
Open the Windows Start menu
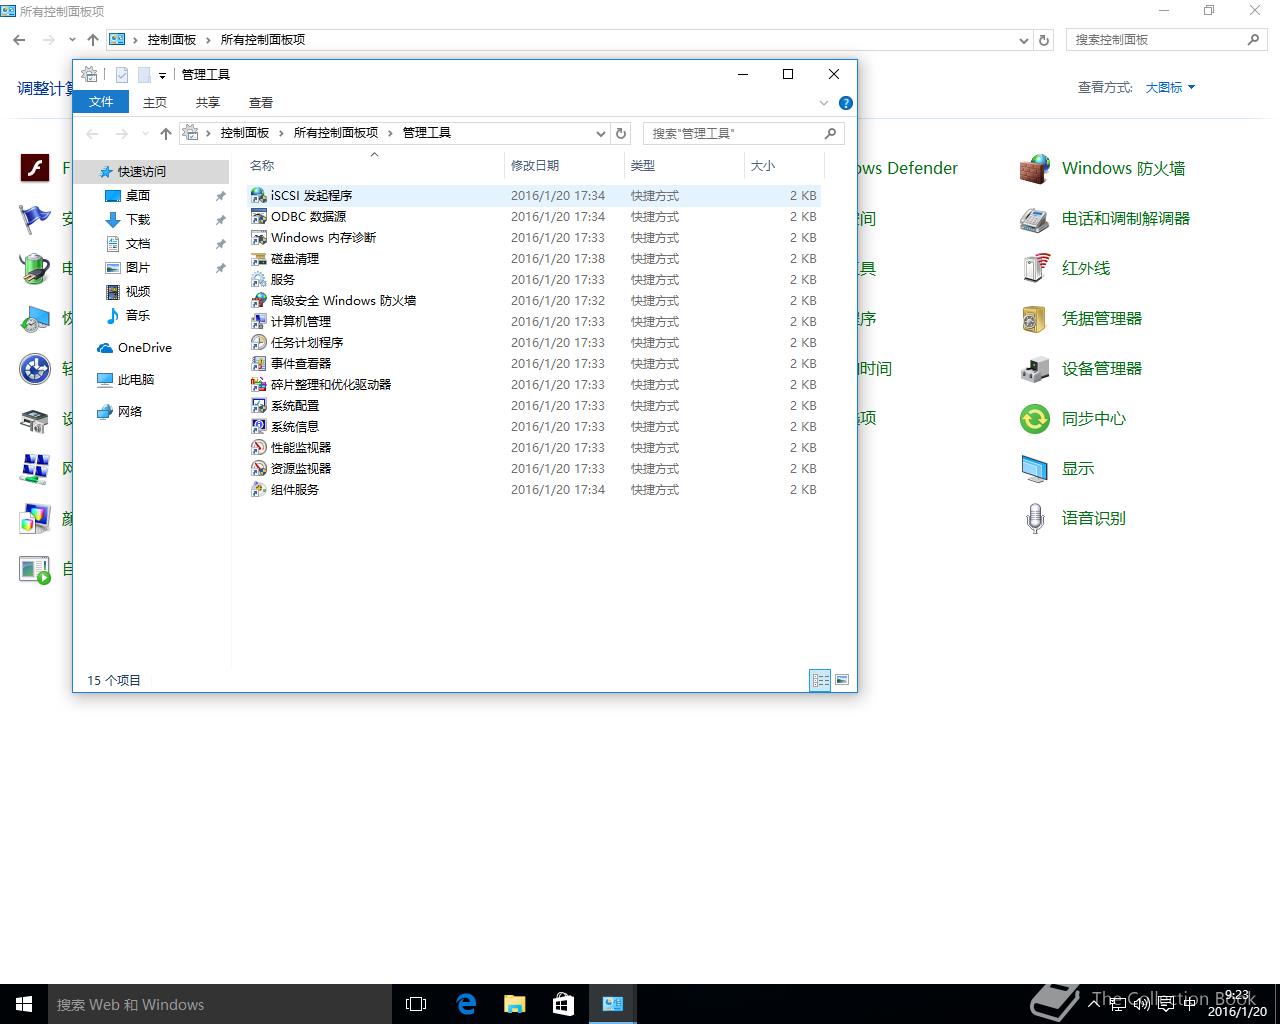tap(24, 1004)
